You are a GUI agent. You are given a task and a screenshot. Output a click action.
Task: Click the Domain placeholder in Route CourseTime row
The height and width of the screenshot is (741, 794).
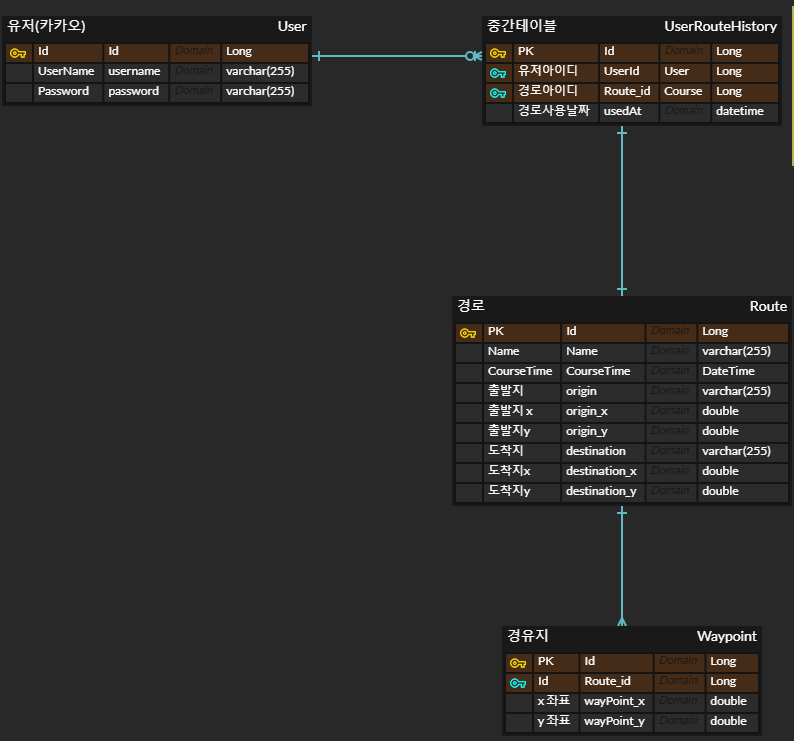[671, 373]
